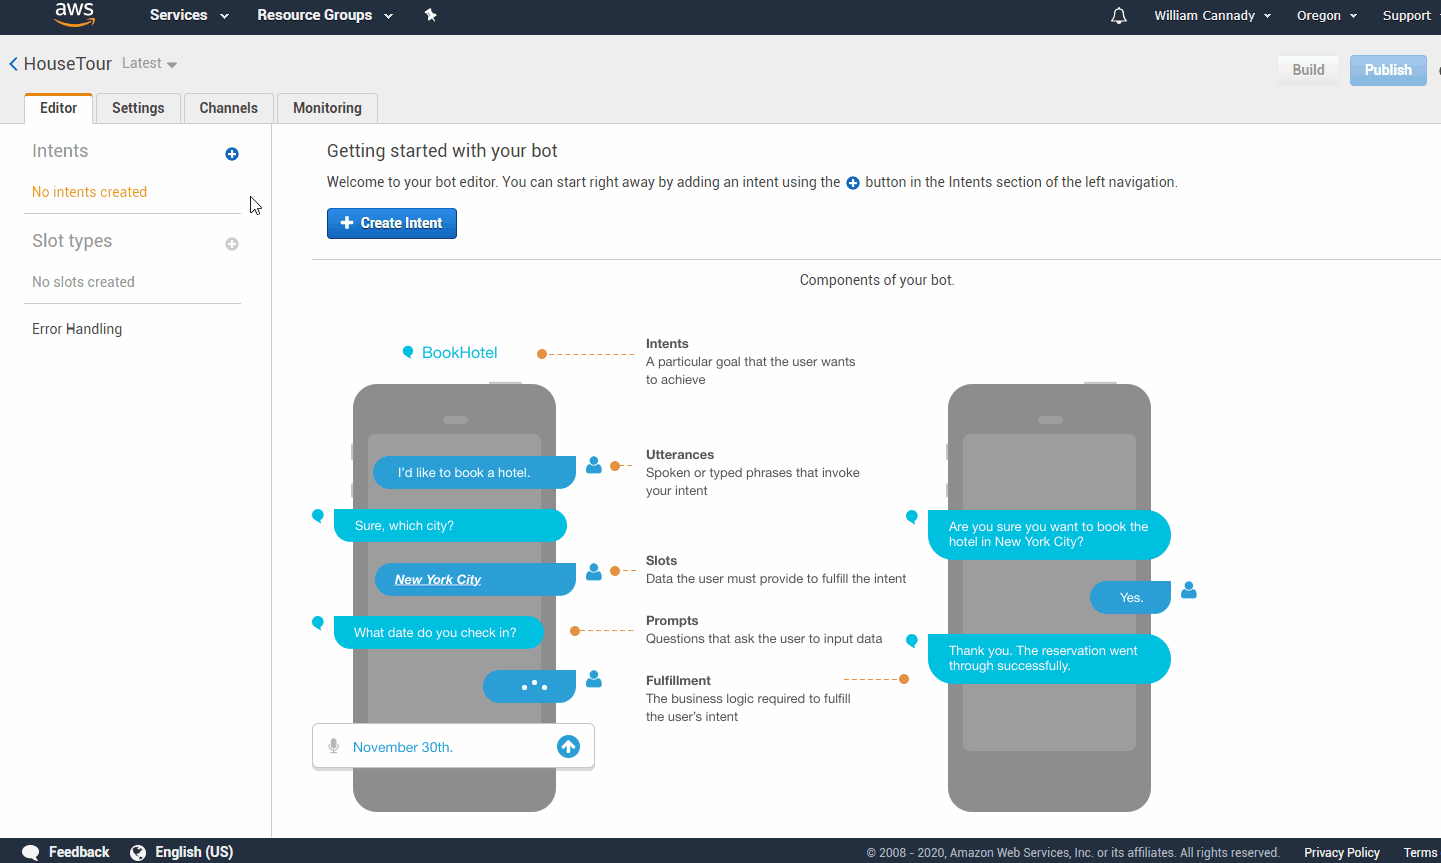Click the Create Intent button
Viewport: 1441px width, 863px height.
tap(392, 223)
